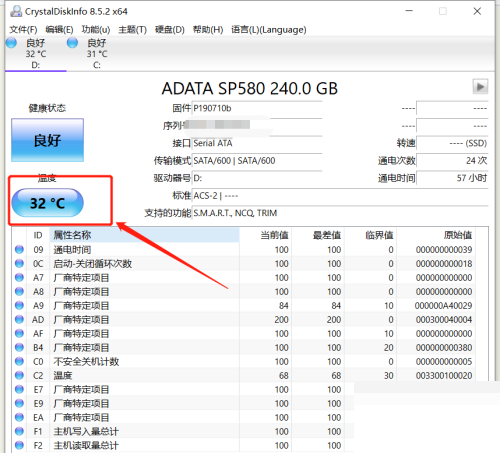Open the 编辑(E) menu
500x453 pixels.
(x=59, y=30)
